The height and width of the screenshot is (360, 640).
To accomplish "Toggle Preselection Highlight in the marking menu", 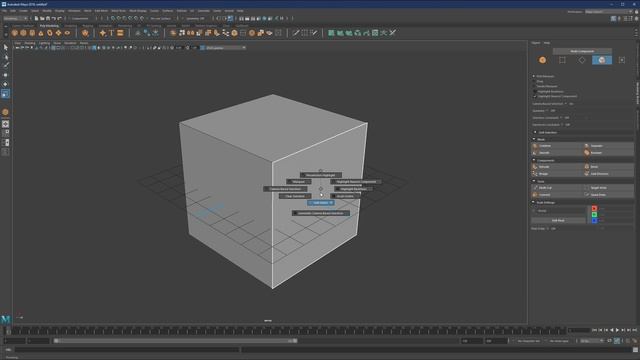I will point(320,175).
